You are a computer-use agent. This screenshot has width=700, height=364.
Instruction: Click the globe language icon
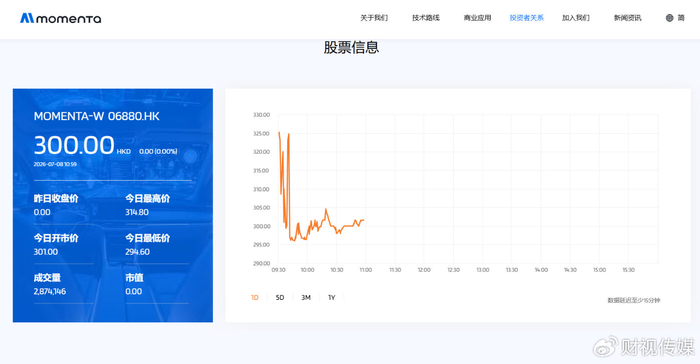(x=669, y=18)
